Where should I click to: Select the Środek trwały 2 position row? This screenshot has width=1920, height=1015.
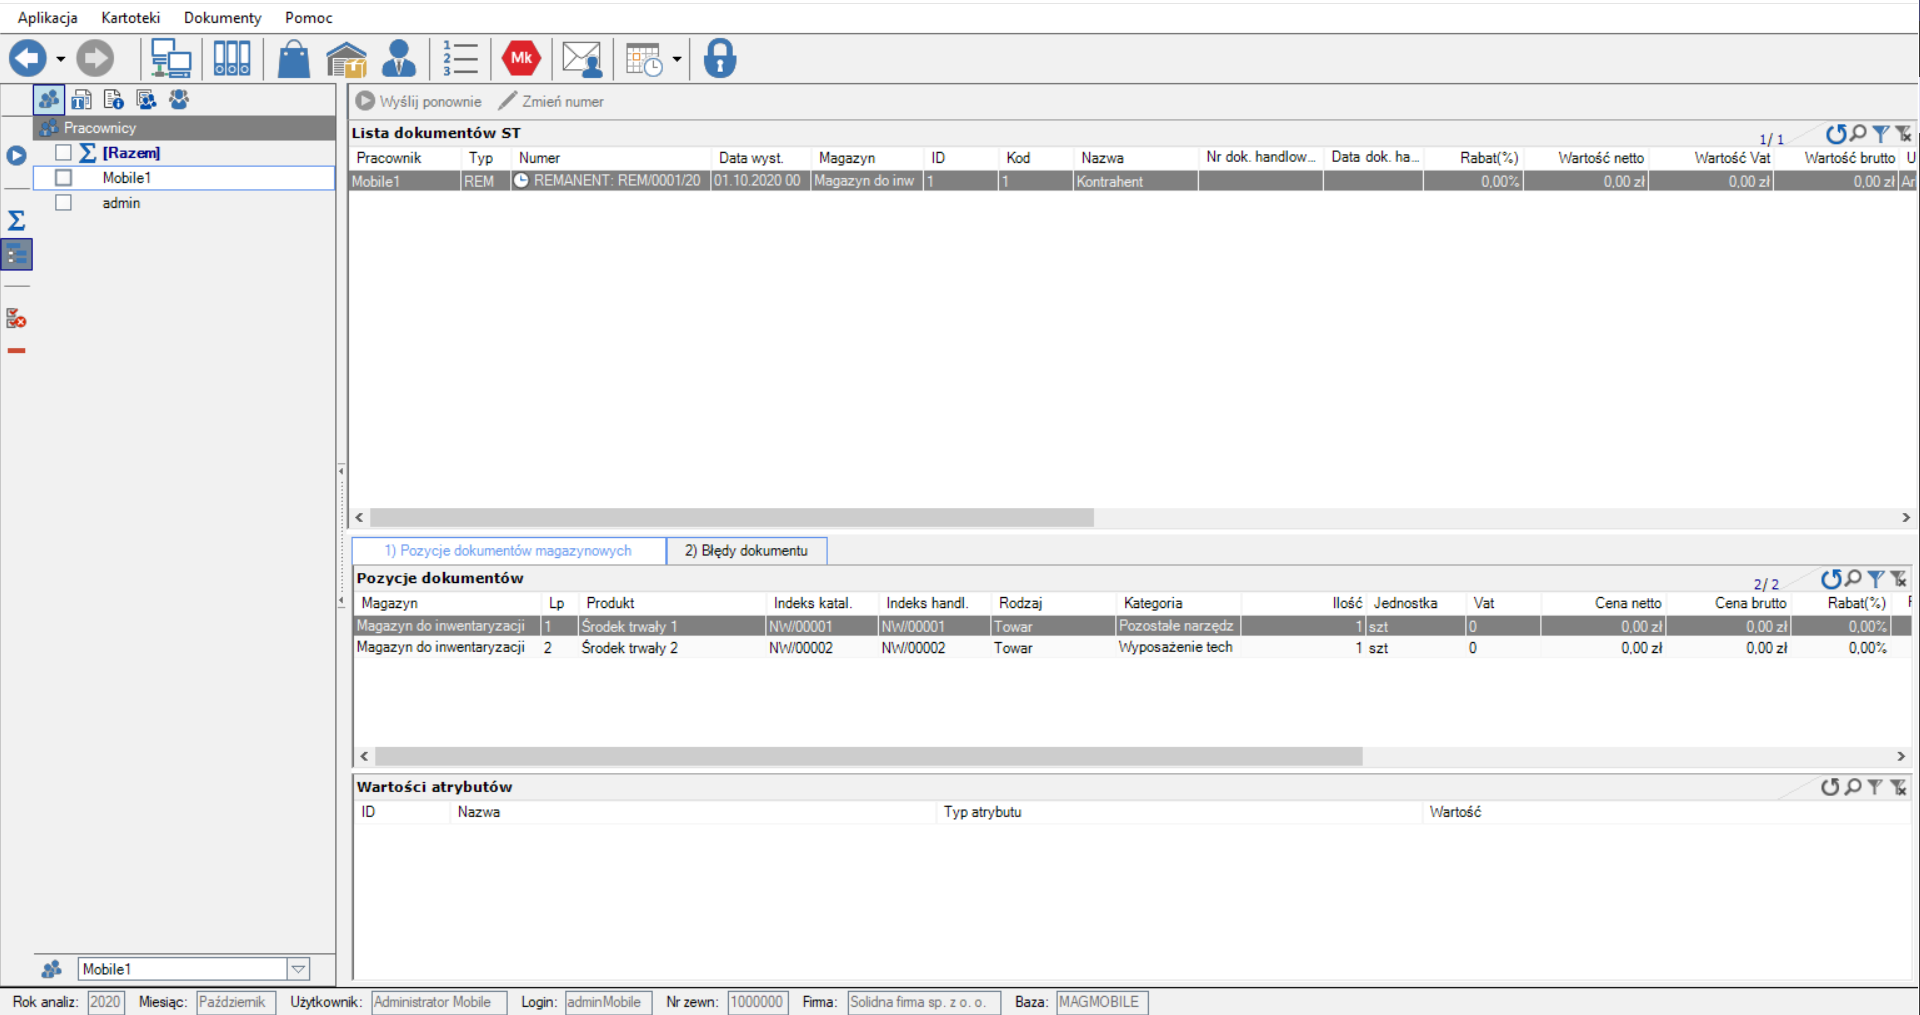[1132, 648]
